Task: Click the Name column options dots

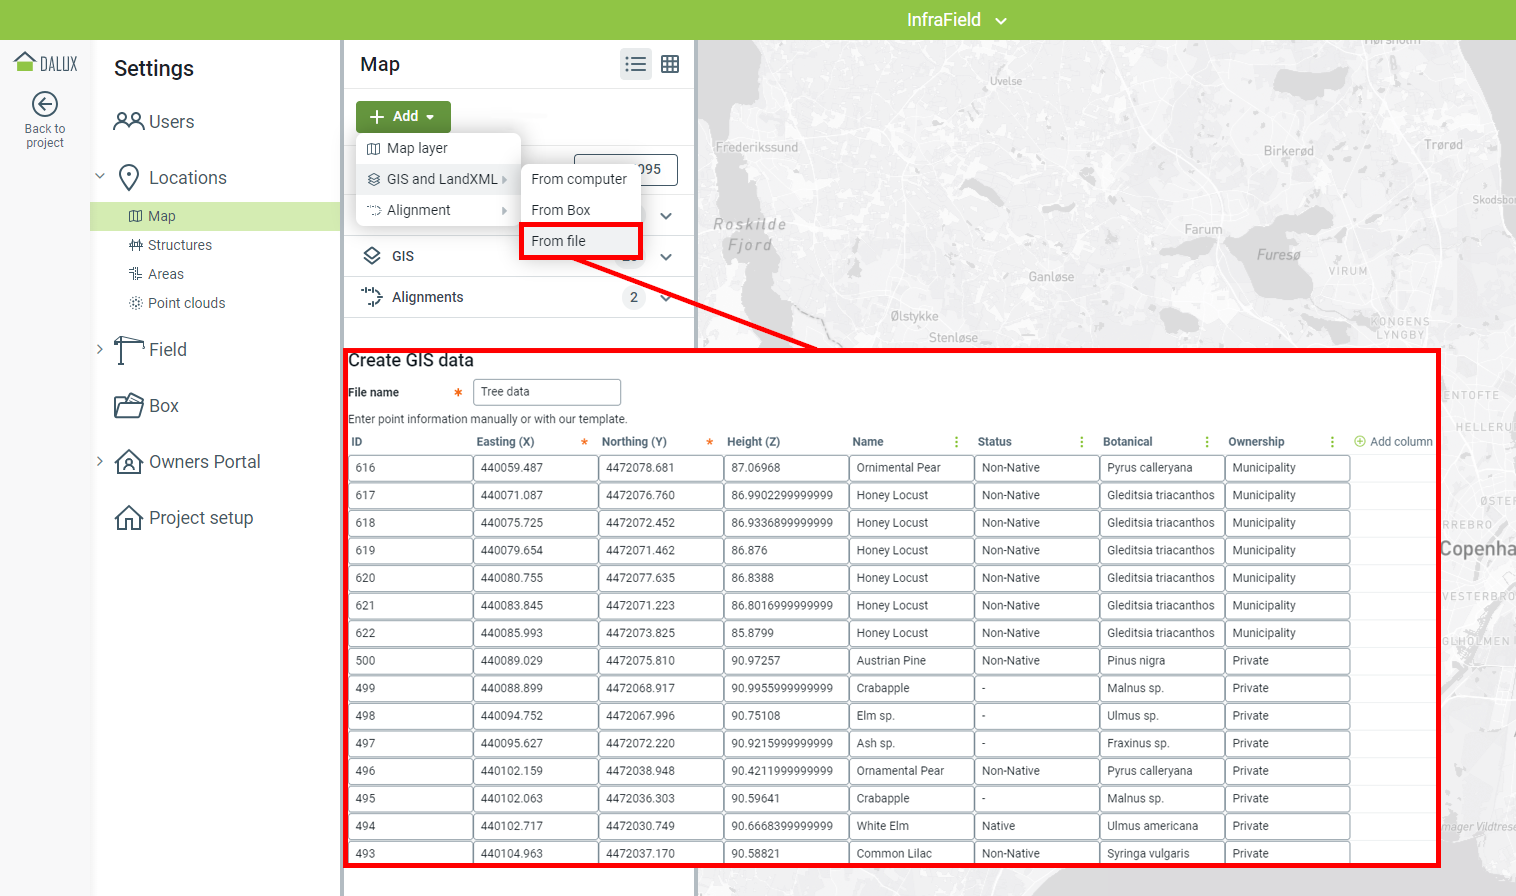Action: 956,442
